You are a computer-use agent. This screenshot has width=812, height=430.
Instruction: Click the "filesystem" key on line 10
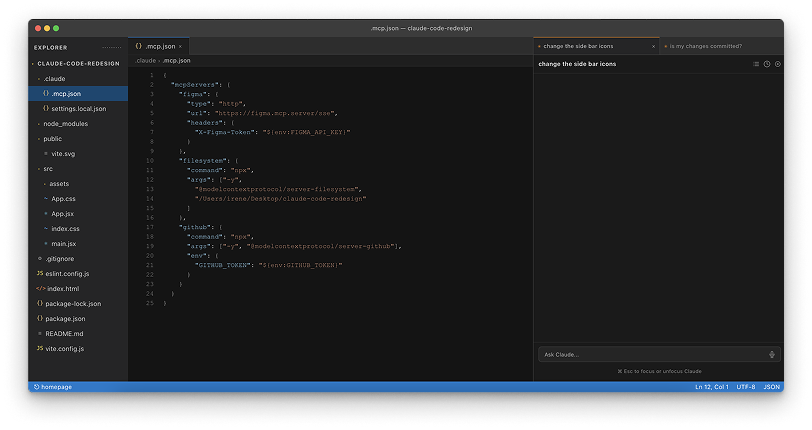coord(202,161)
